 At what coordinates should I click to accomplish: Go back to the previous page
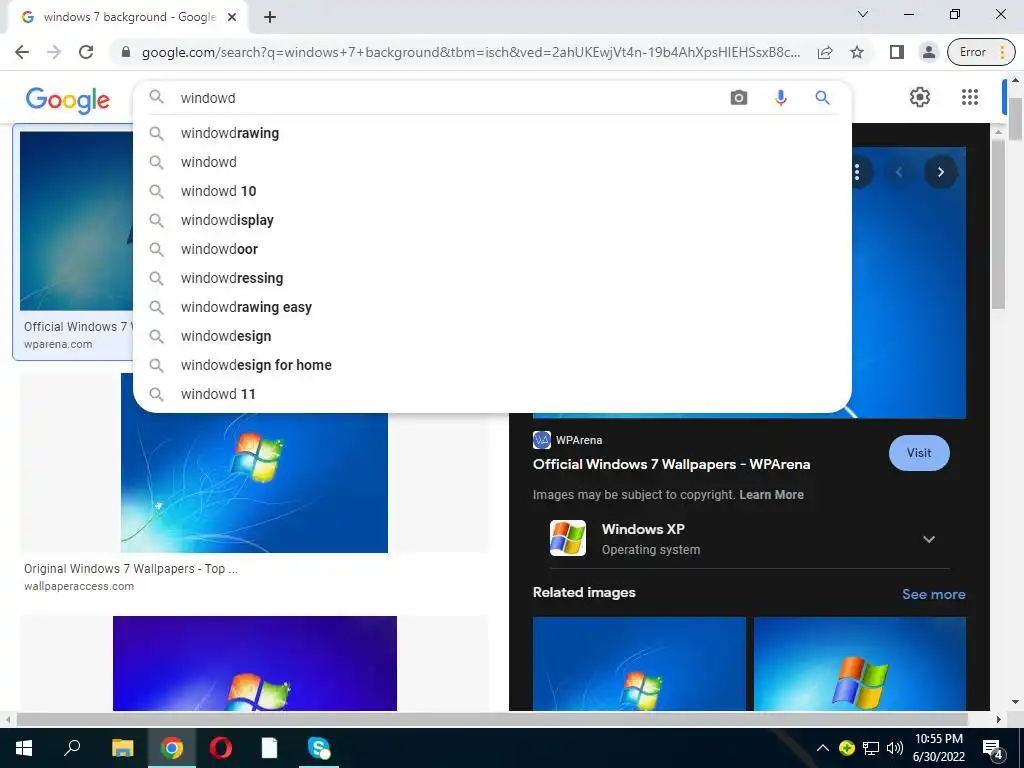pyautogui.click(x=22, y=52)
